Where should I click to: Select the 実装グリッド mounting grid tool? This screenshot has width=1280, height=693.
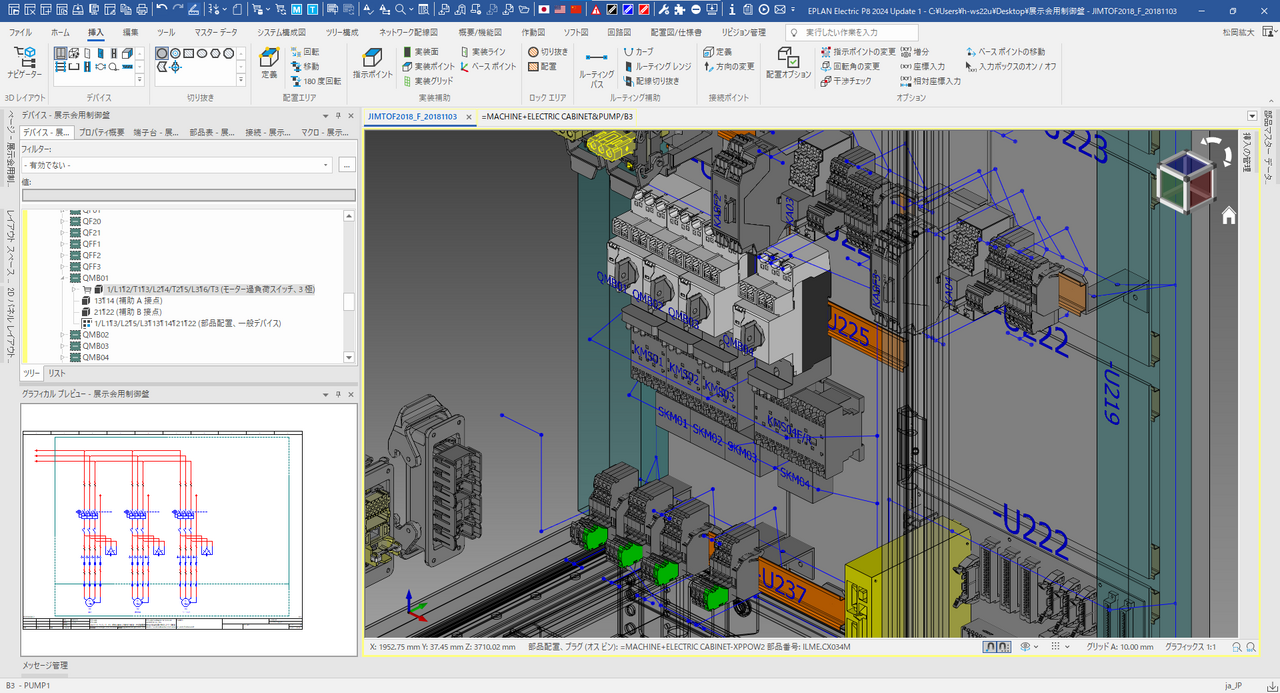428,81
